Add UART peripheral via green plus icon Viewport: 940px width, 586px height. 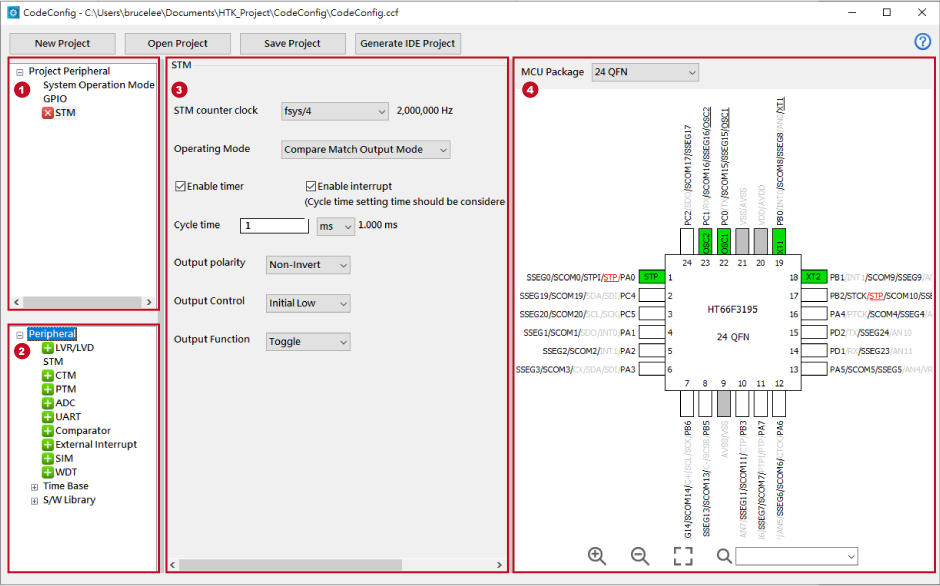(x=48, y=417)
